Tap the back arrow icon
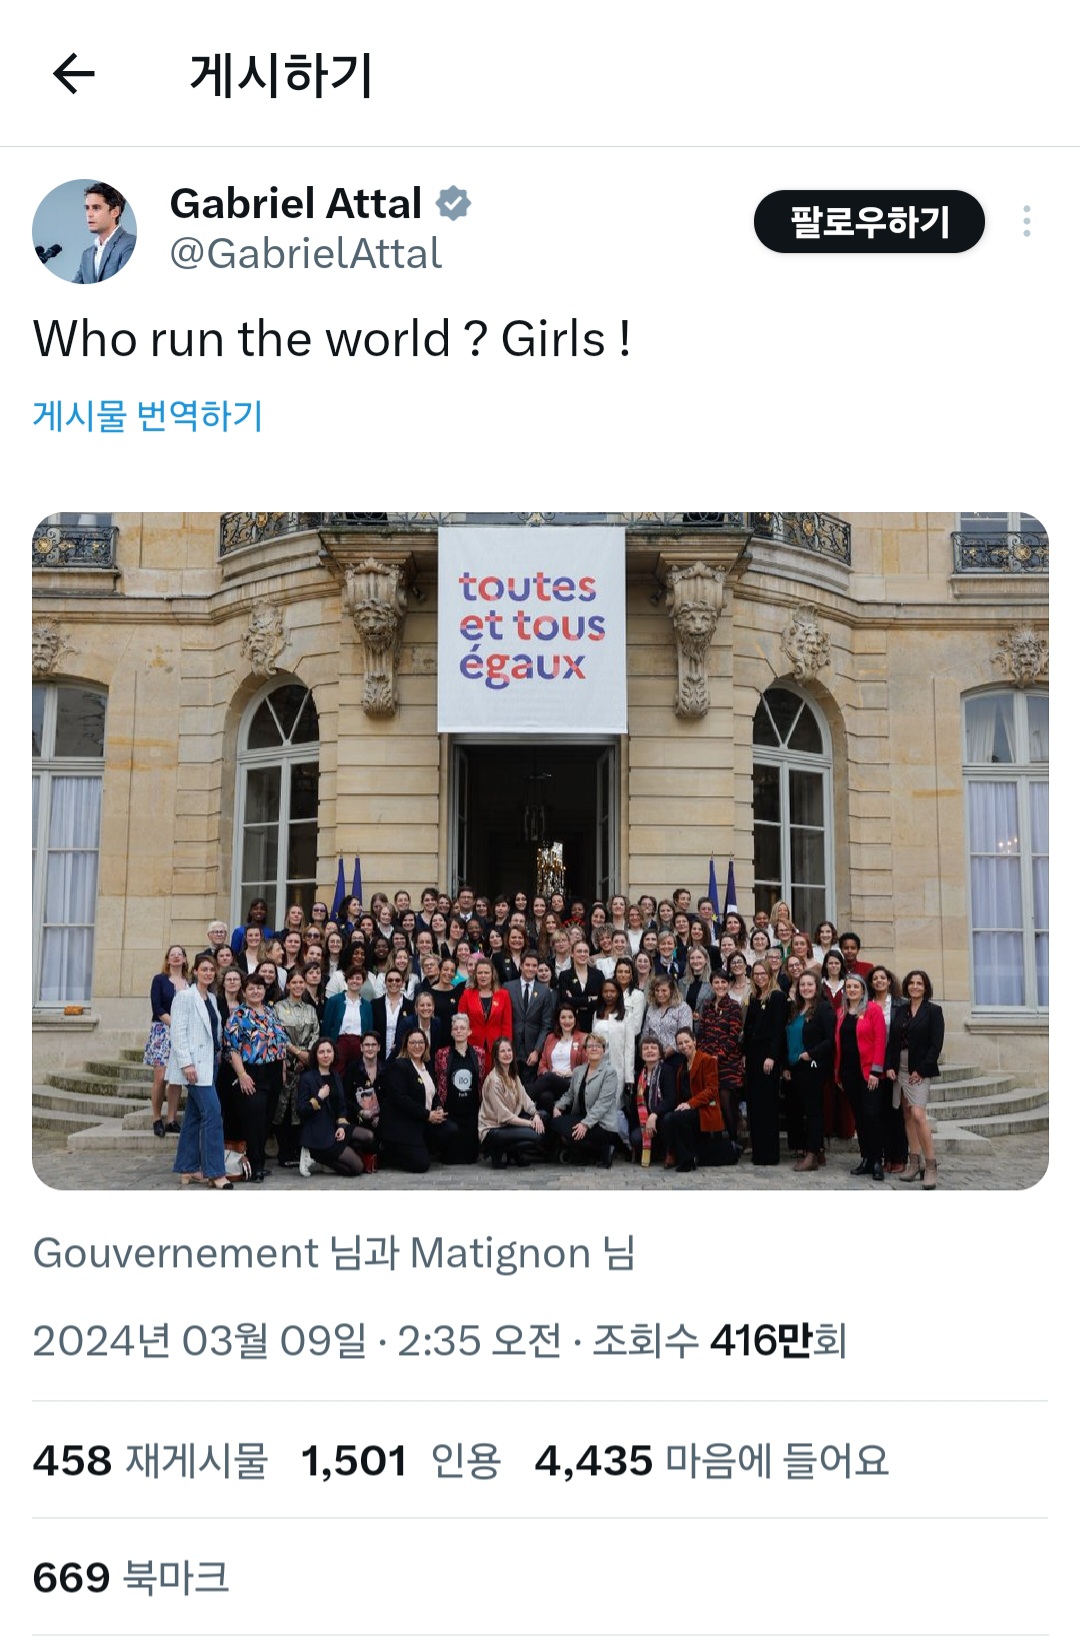 click(74, 74)
